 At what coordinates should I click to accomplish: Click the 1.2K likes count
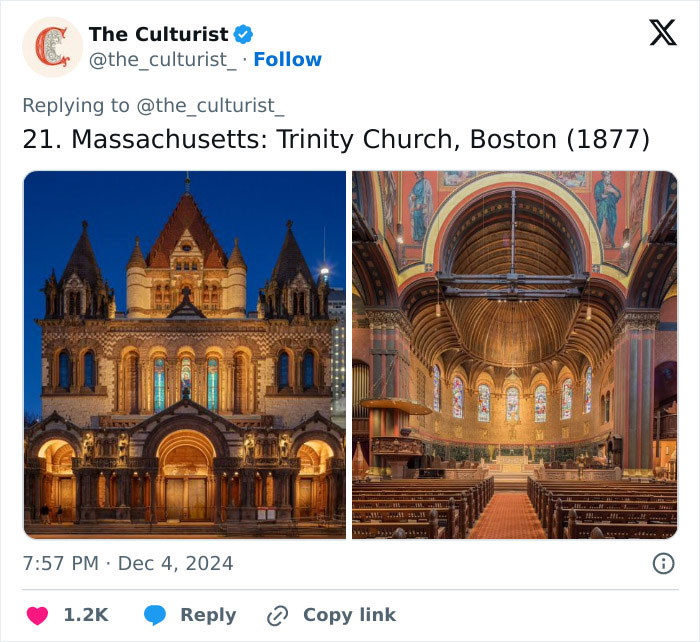click(x=86, y=615)
